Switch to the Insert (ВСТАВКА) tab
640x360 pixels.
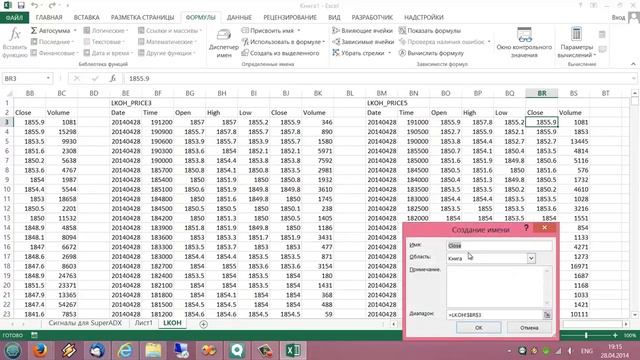pos(87,18)
